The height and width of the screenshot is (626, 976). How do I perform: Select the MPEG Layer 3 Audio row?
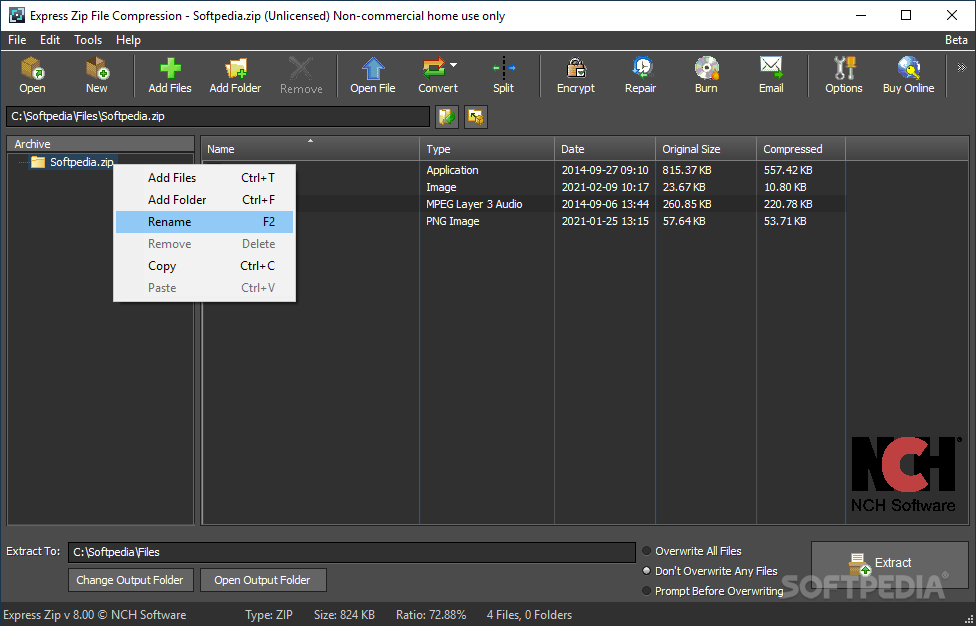(x=523, y=204)
